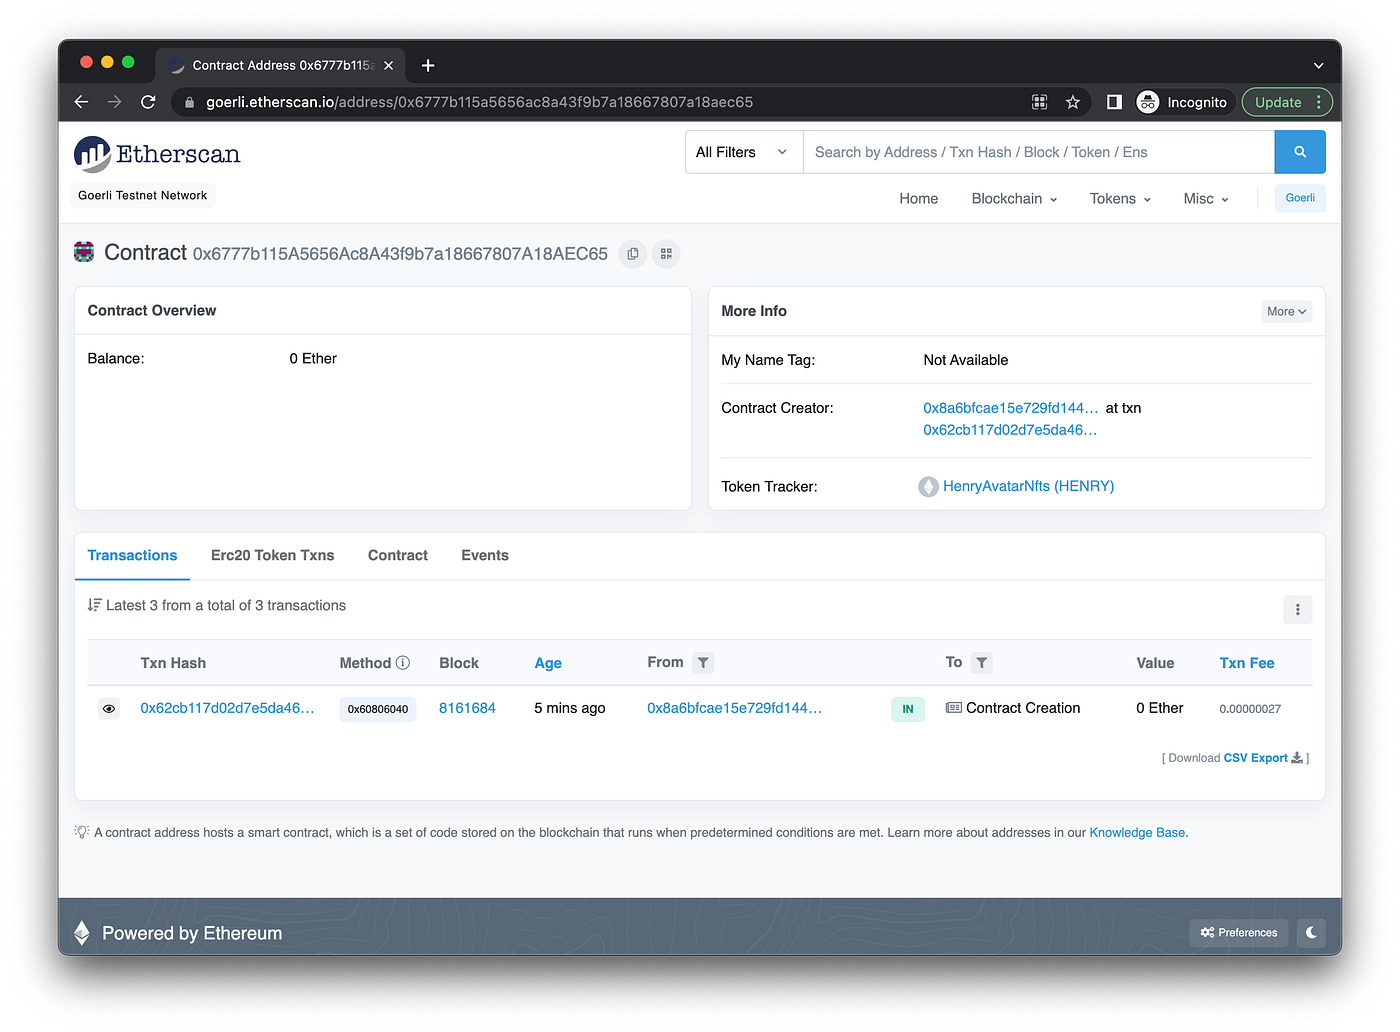Click the grid icon in address bar
The height and width of the screenshot is (1032, 1400).
pos(1040,102)
